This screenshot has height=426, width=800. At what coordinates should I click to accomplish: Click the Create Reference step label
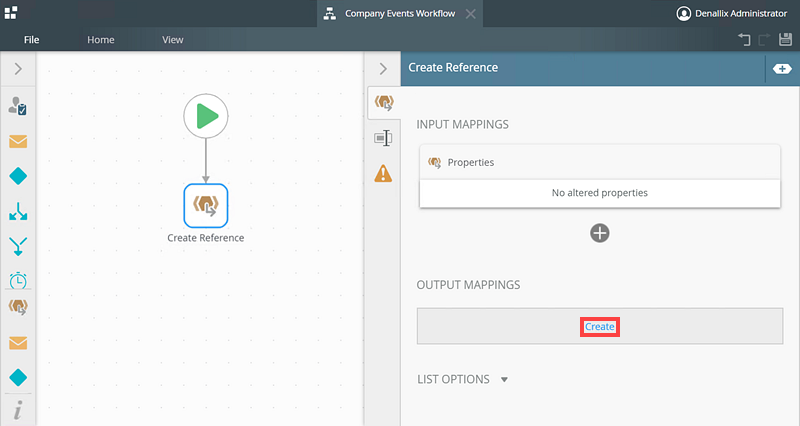tap(206, 238)
